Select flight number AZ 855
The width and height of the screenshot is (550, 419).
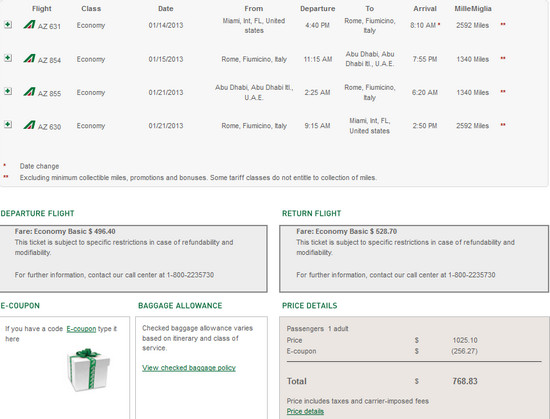tap(49, 94)
